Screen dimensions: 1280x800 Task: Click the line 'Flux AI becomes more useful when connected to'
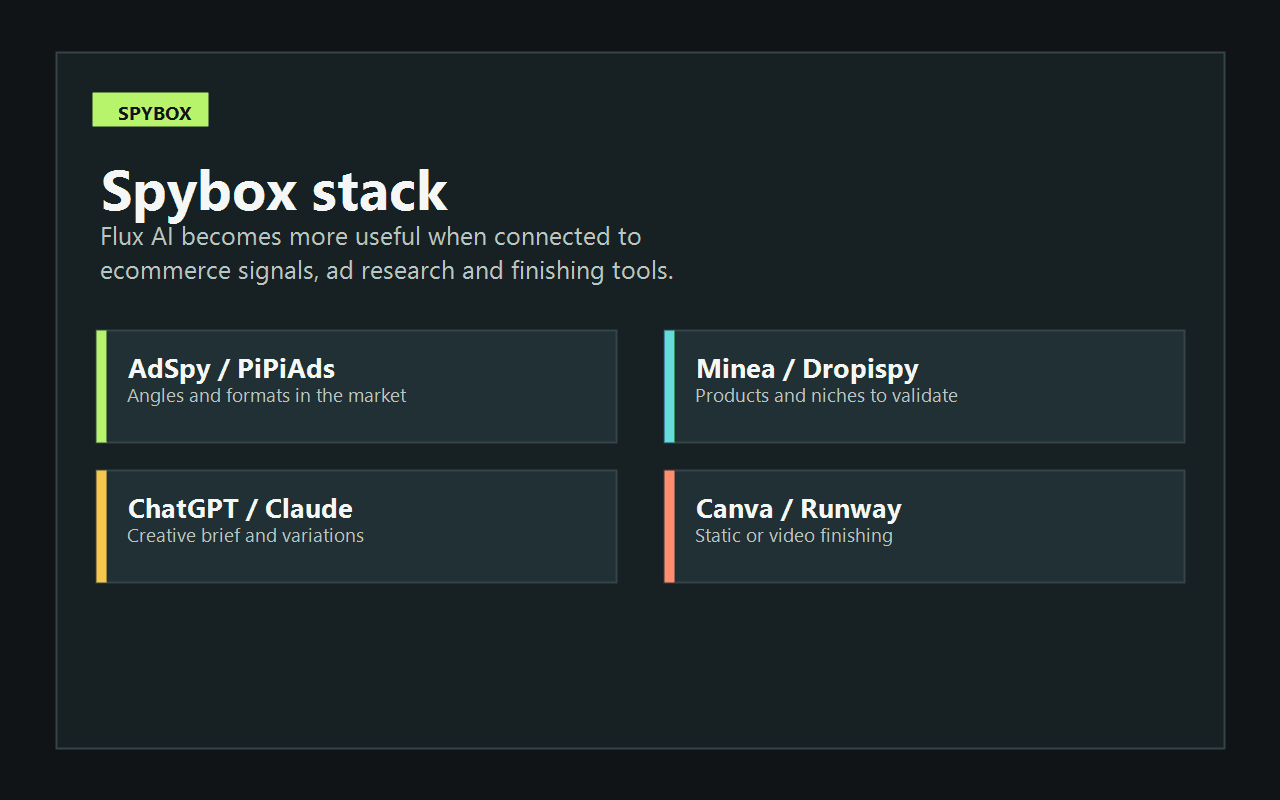coord(371,237)
